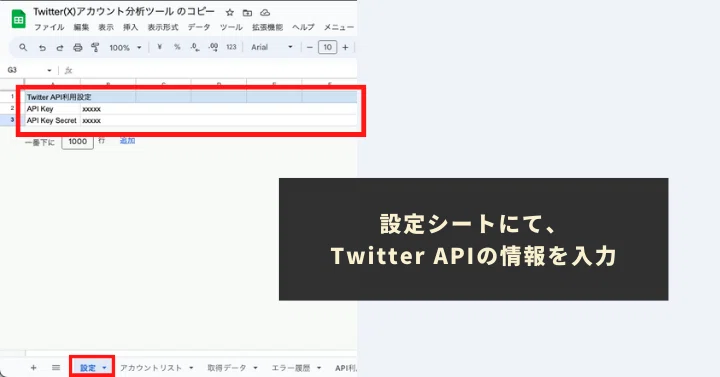
Task: Add a new sheet with plus icon
Action: [x=33, y=368]
